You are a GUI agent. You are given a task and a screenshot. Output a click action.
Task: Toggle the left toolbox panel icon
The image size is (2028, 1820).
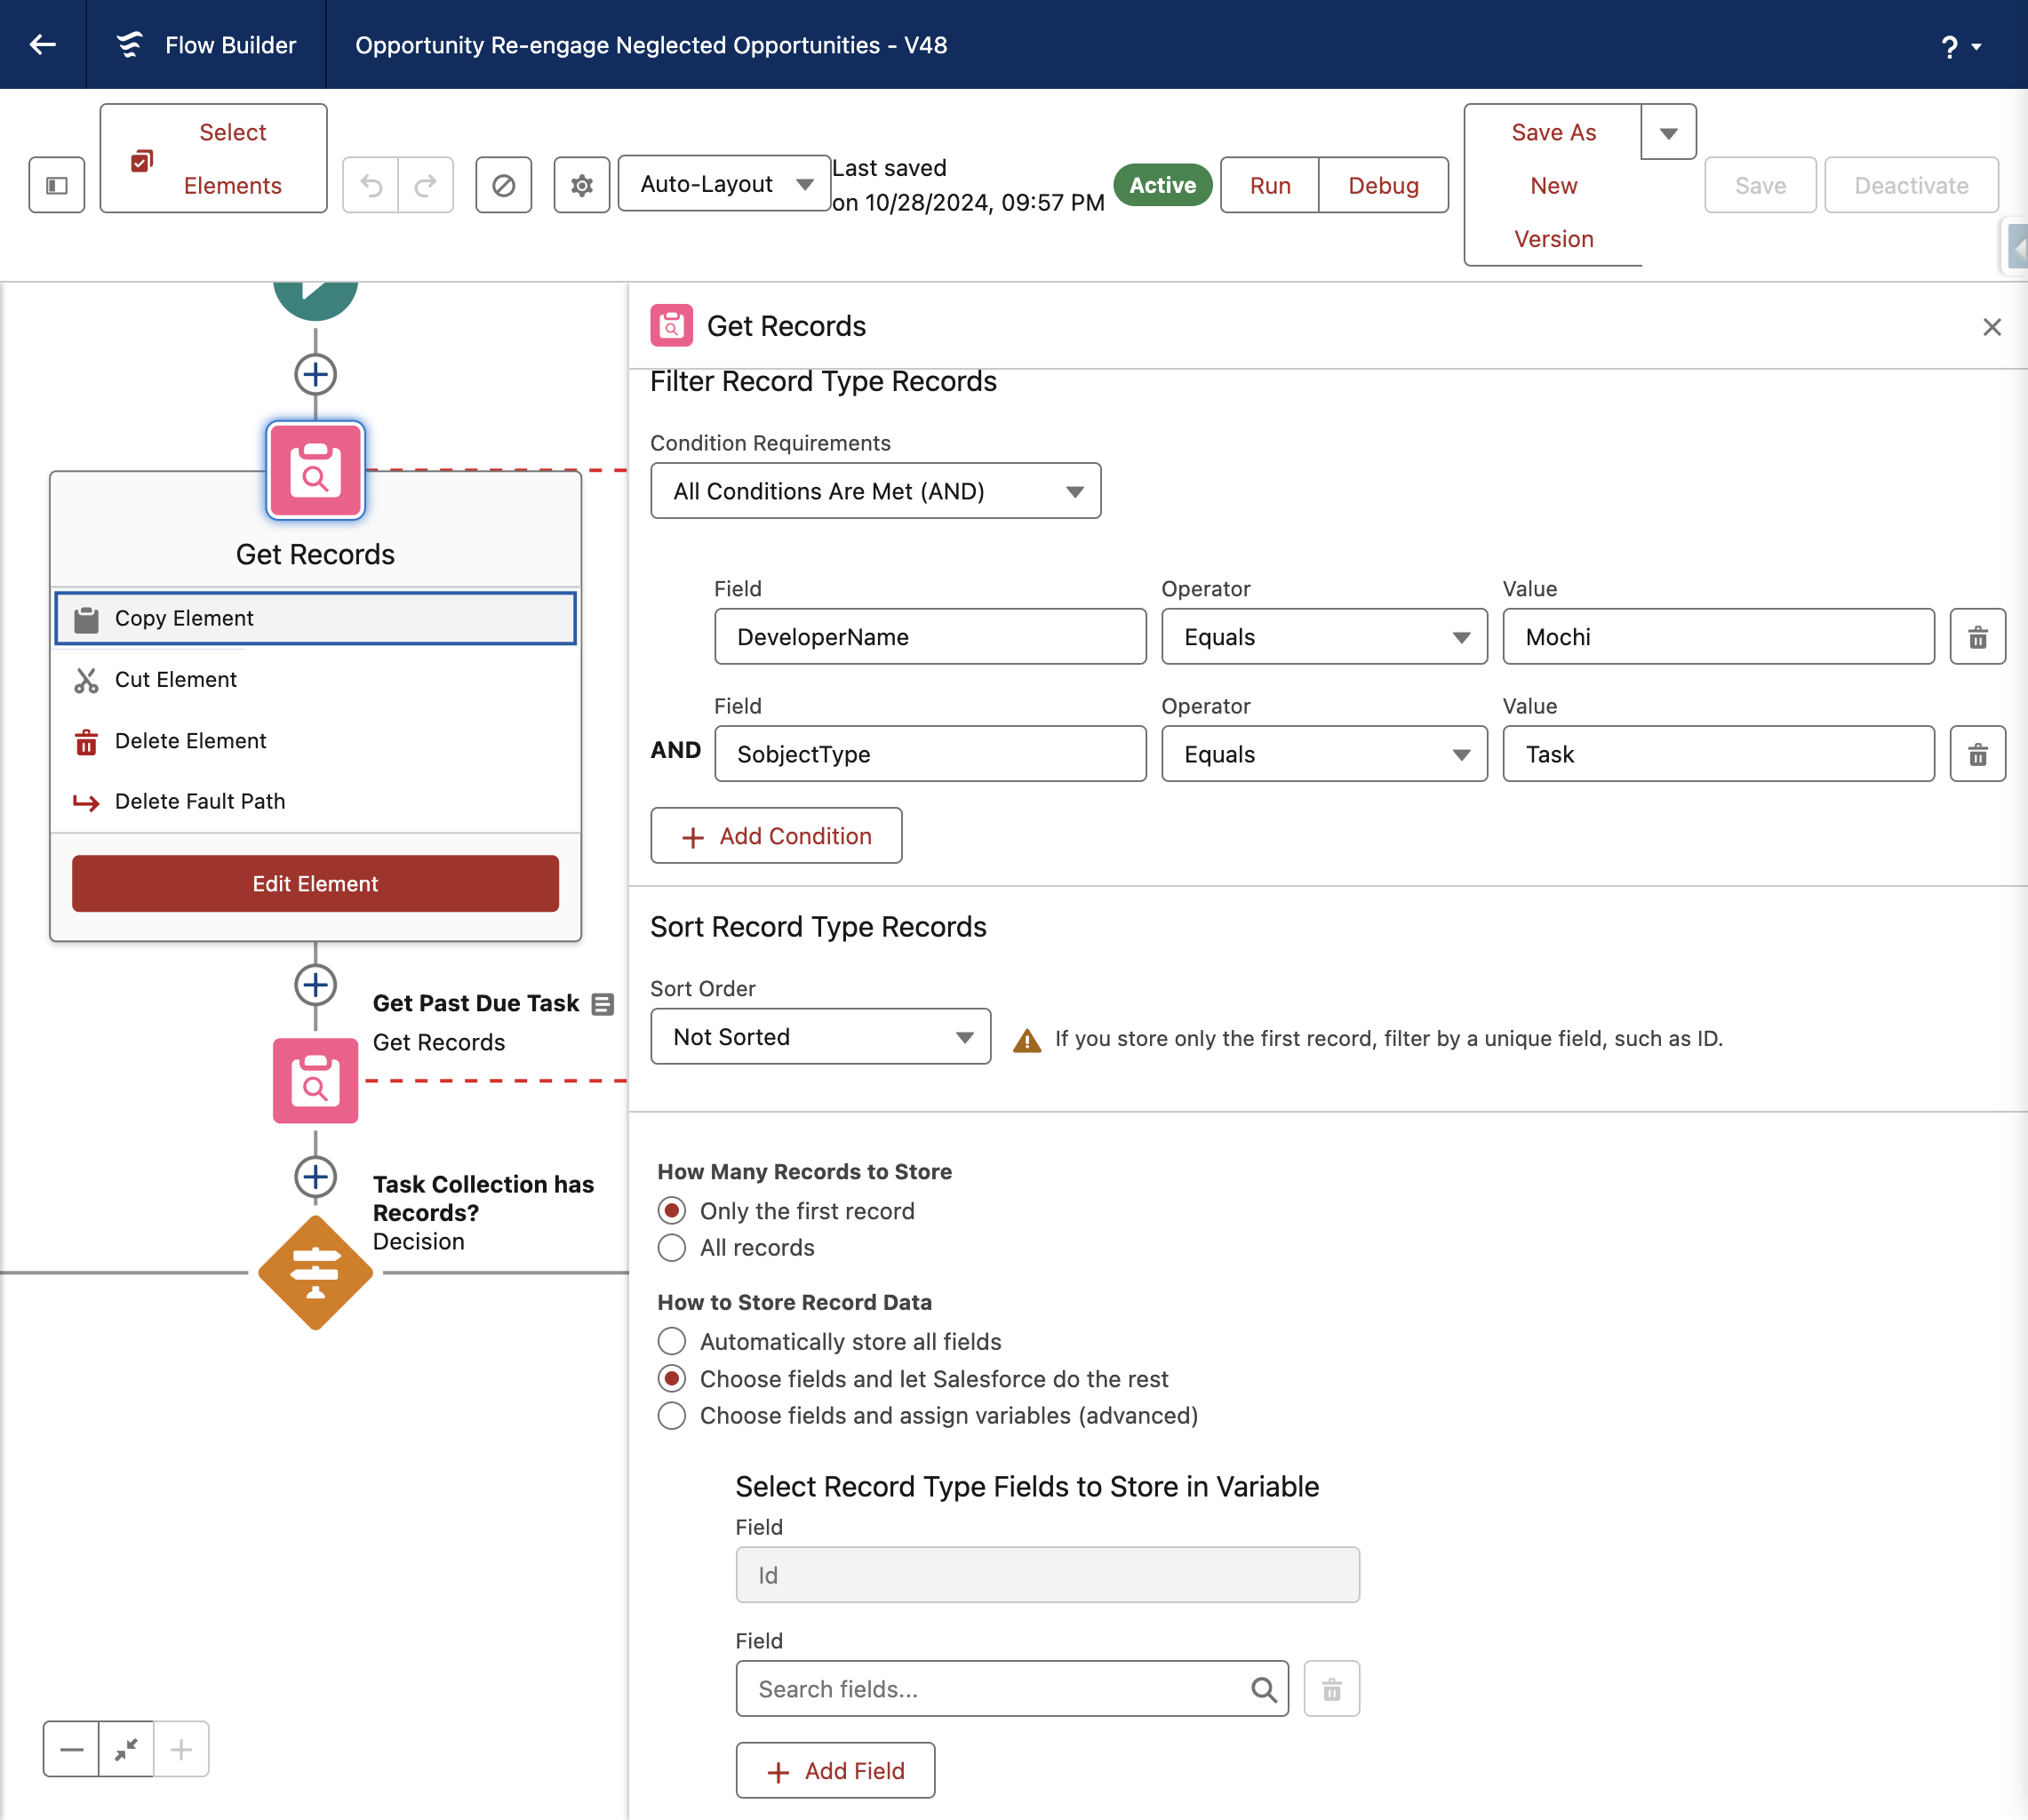pos(57,185)
